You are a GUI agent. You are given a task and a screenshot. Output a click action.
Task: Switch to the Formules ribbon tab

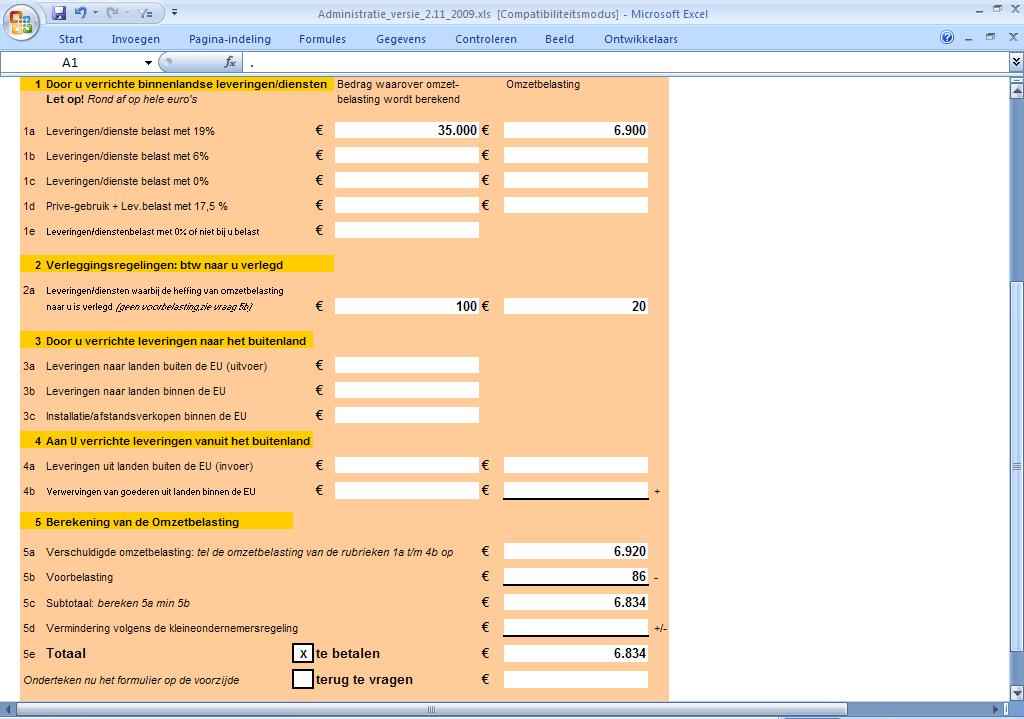click(322, 39)
